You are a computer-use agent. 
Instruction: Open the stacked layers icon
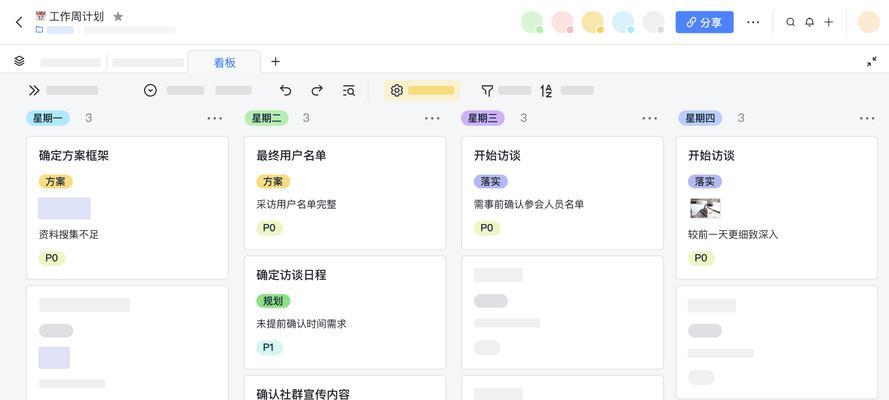(x=19, y=61)
